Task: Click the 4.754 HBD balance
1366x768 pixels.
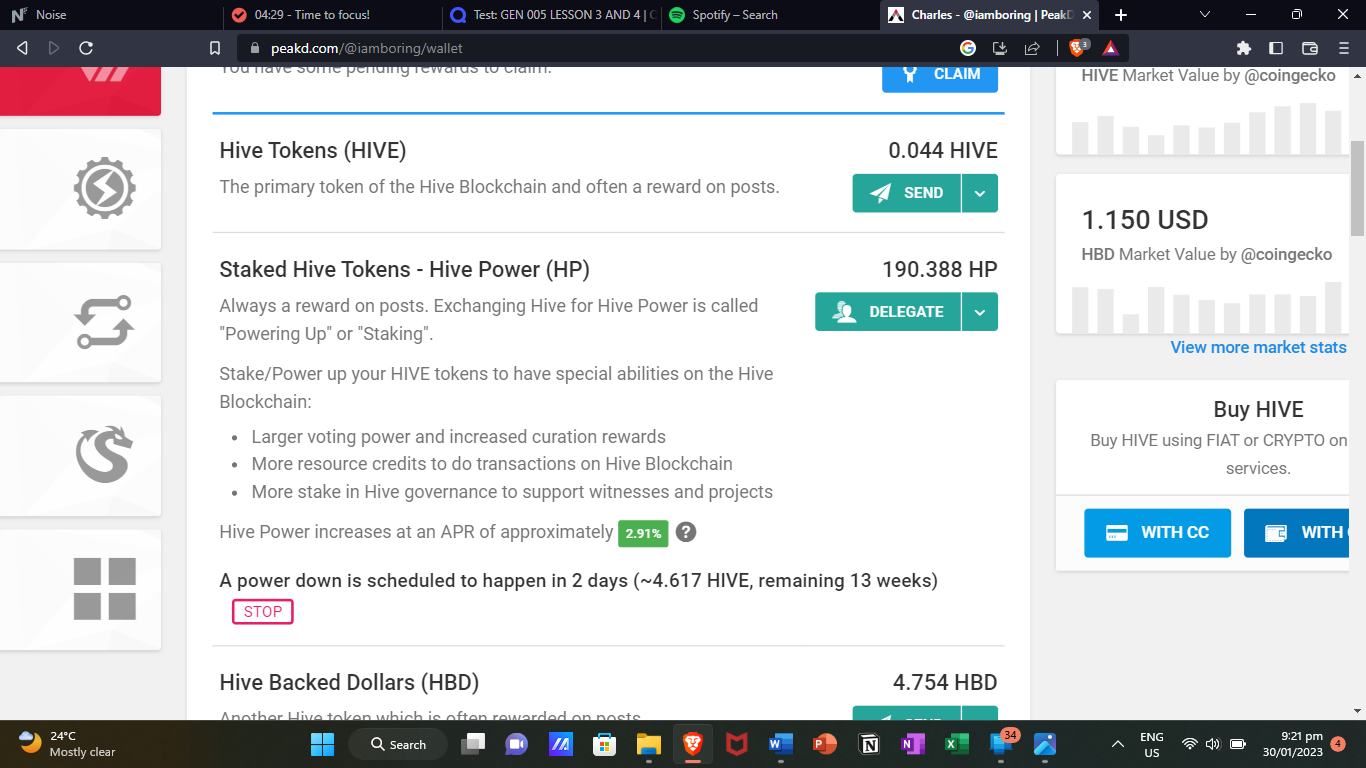Action: [945, 683]
